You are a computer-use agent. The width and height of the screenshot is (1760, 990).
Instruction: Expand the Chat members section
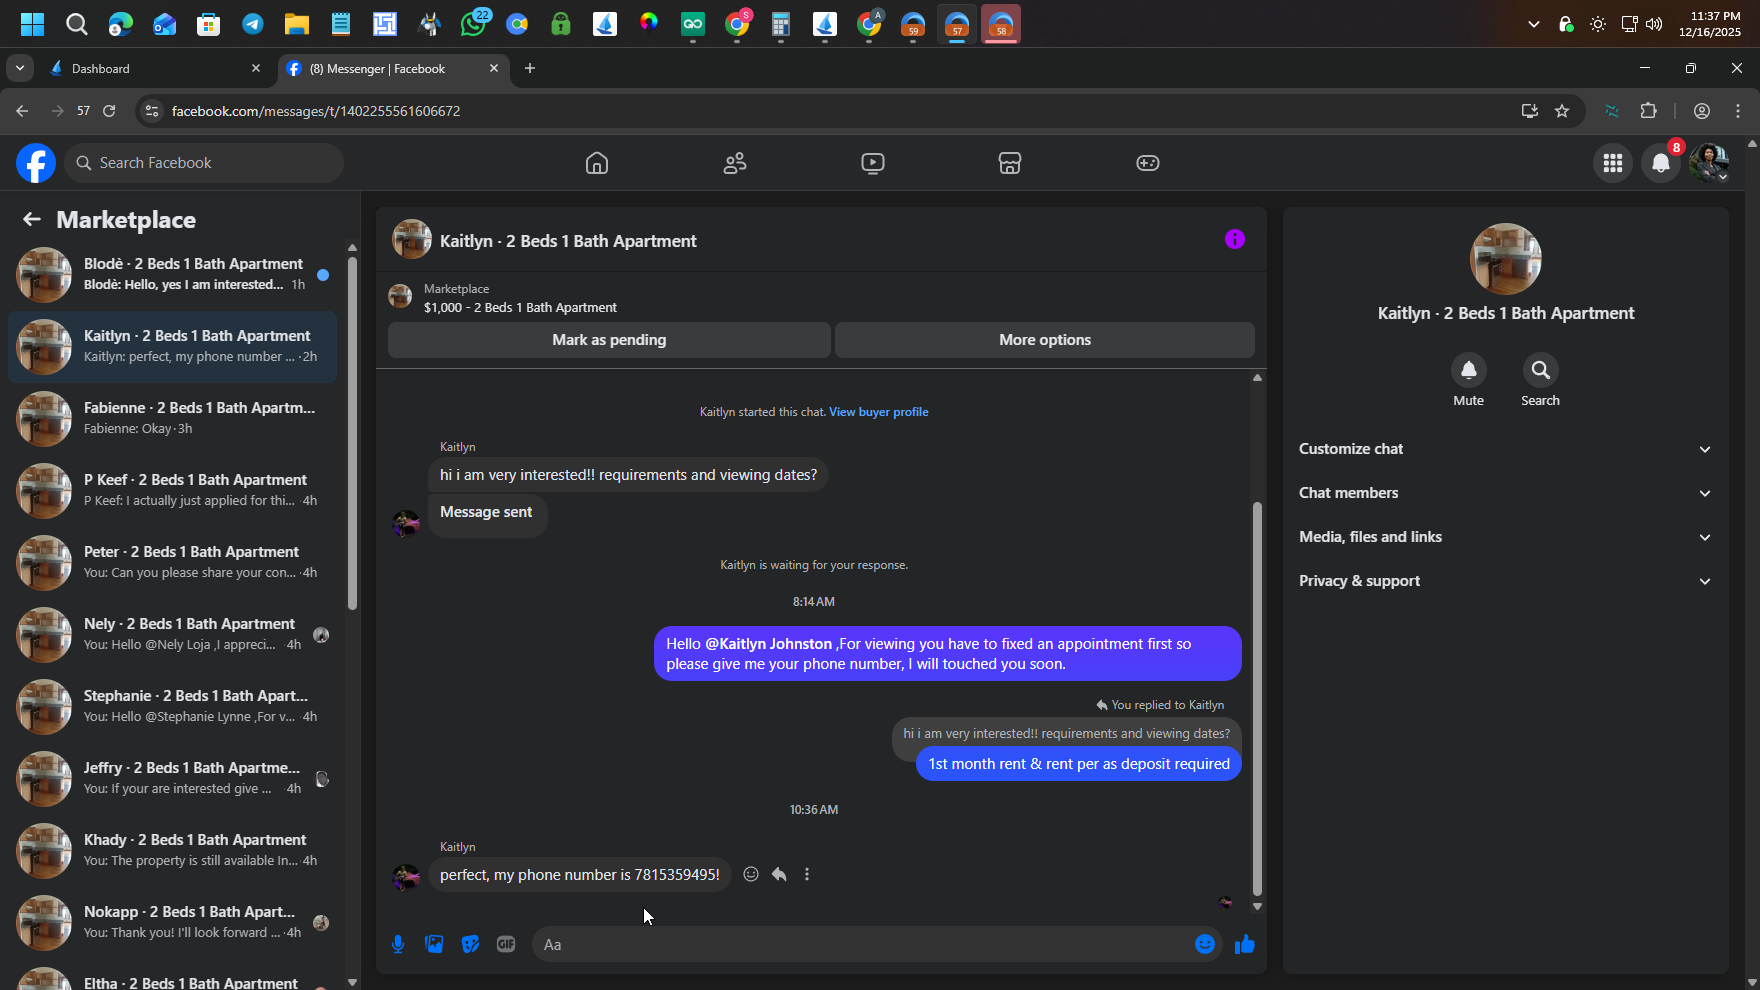(x=1506, y=493)
